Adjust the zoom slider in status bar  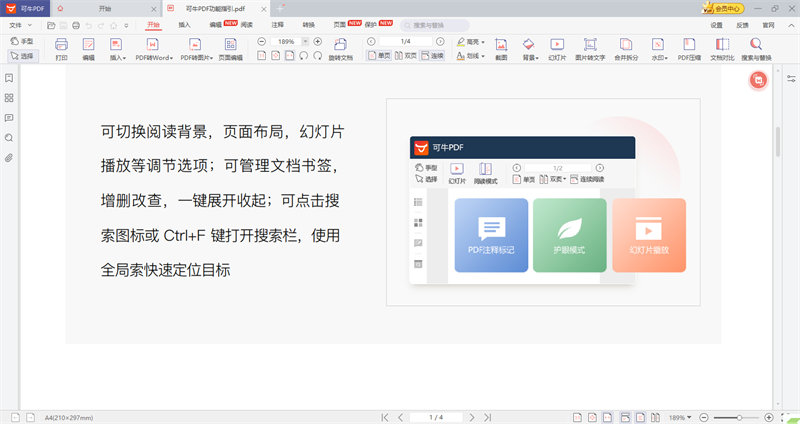point(739,417)
